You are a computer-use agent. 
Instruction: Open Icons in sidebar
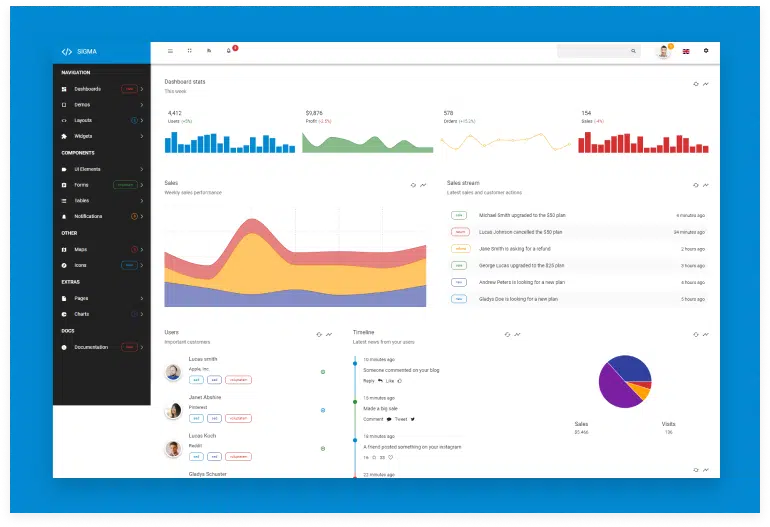(102, 265)
